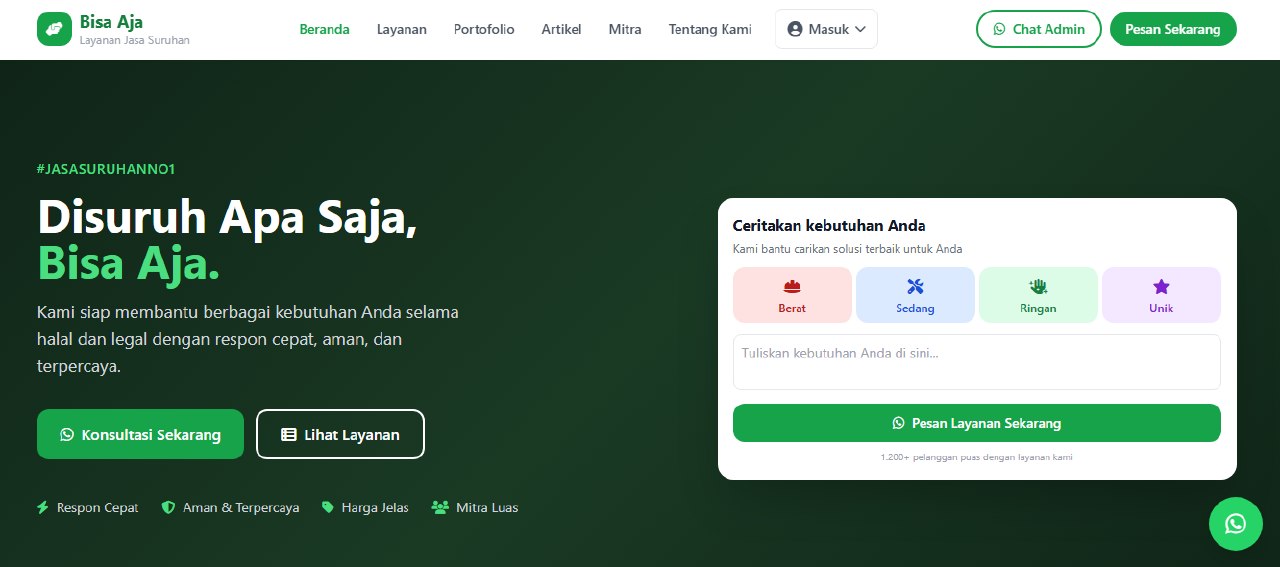
Task: Visit the Tentang Kami page
Action: point(710,29)
